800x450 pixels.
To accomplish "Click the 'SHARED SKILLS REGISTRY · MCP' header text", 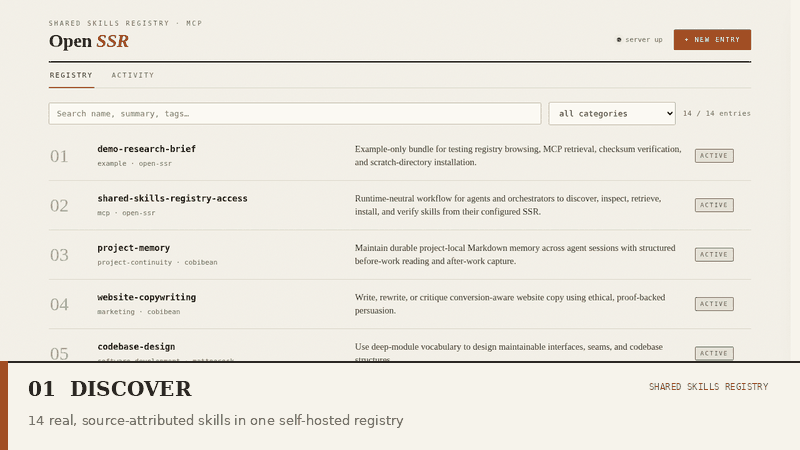I will click(x=126, y=23).
